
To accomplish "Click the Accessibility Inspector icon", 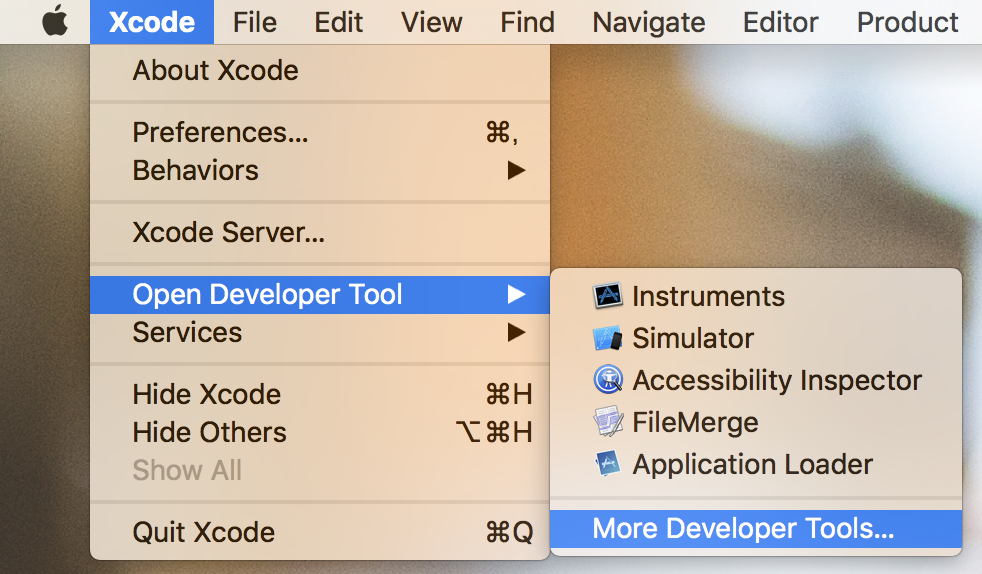I will [x=608, y=380].
